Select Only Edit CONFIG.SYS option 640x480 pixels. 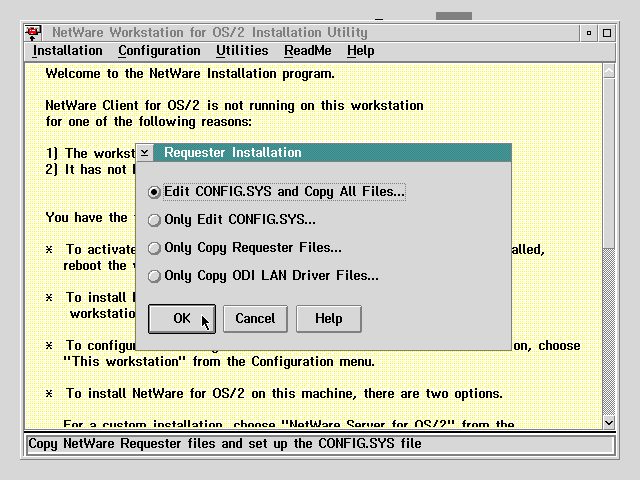[x=232, y=220]
